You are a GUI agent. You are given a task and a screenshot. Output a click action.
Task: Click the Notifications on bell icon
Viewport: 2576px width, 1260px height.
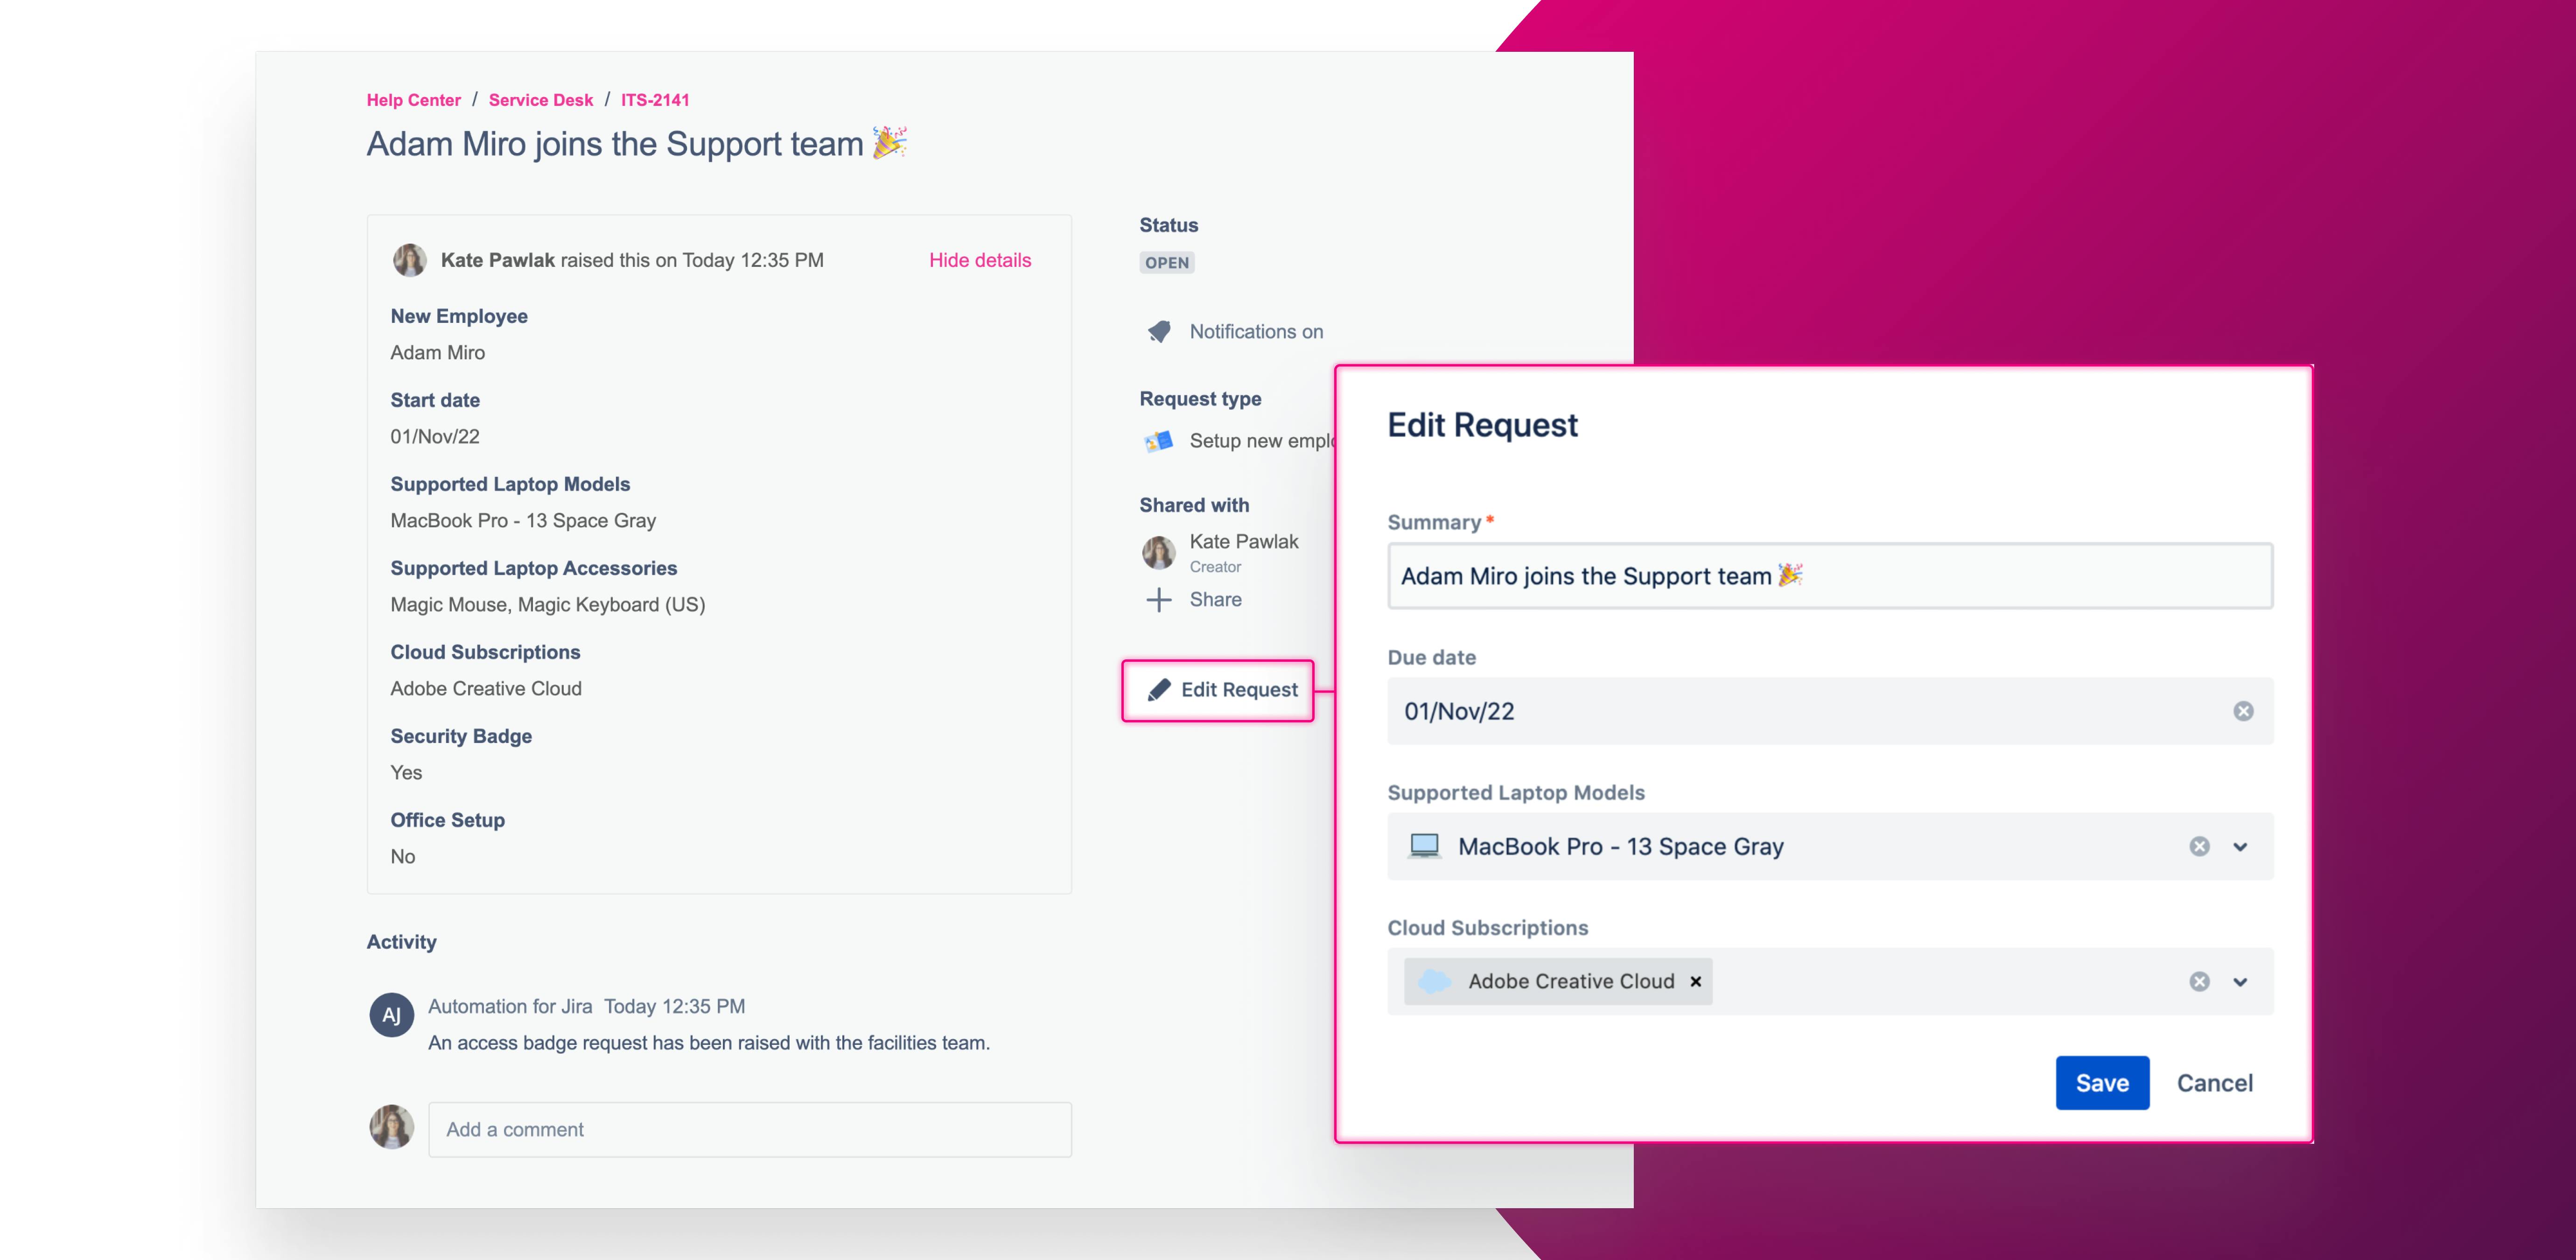(x=1159, y=331)
